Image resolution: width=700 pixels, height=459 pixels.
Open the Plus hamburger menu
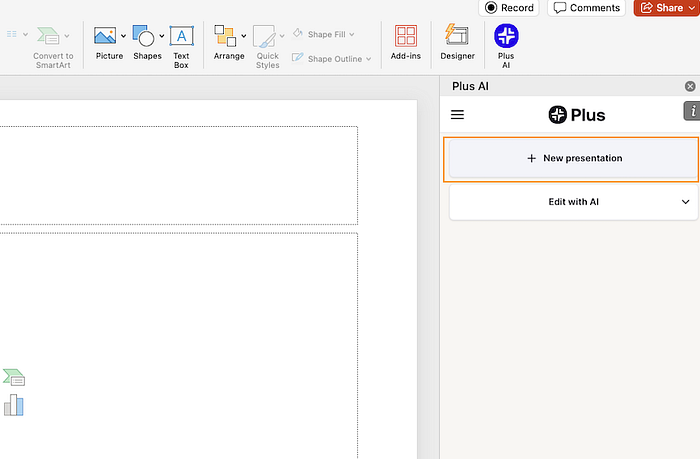tap(457, 115)
